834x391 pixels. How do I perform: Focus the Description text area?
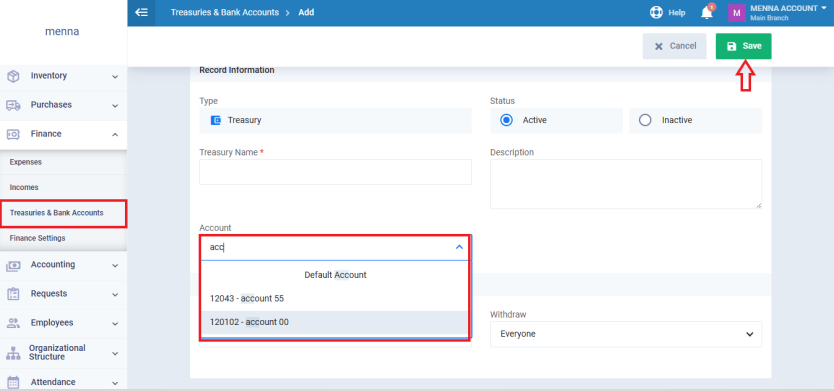pos(626,184)
